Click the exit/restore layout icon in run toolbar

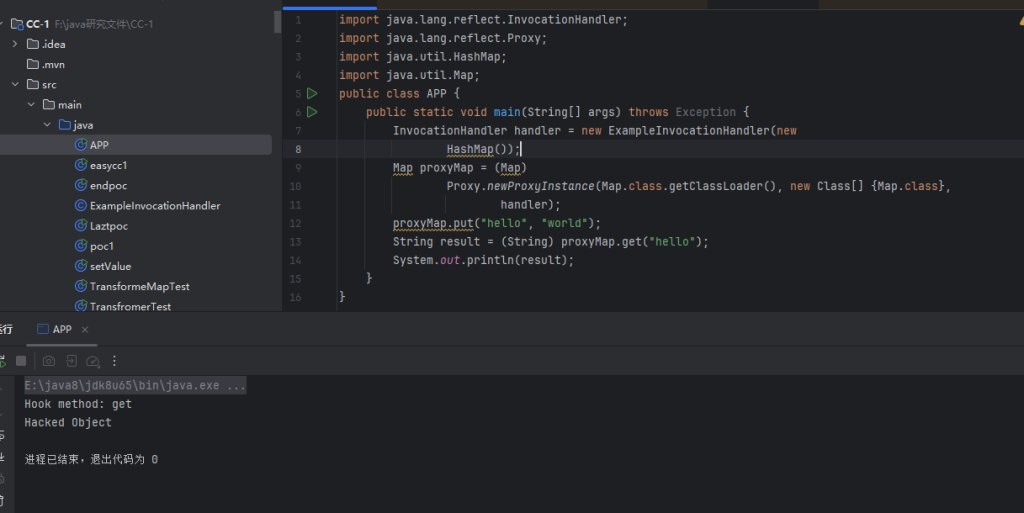click(71, 361)
